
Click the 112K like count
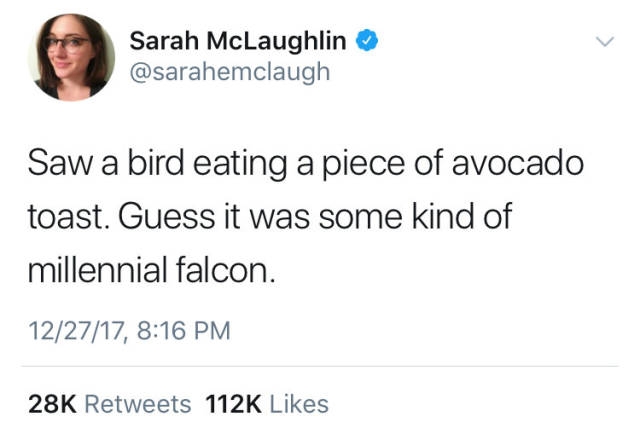232,404
